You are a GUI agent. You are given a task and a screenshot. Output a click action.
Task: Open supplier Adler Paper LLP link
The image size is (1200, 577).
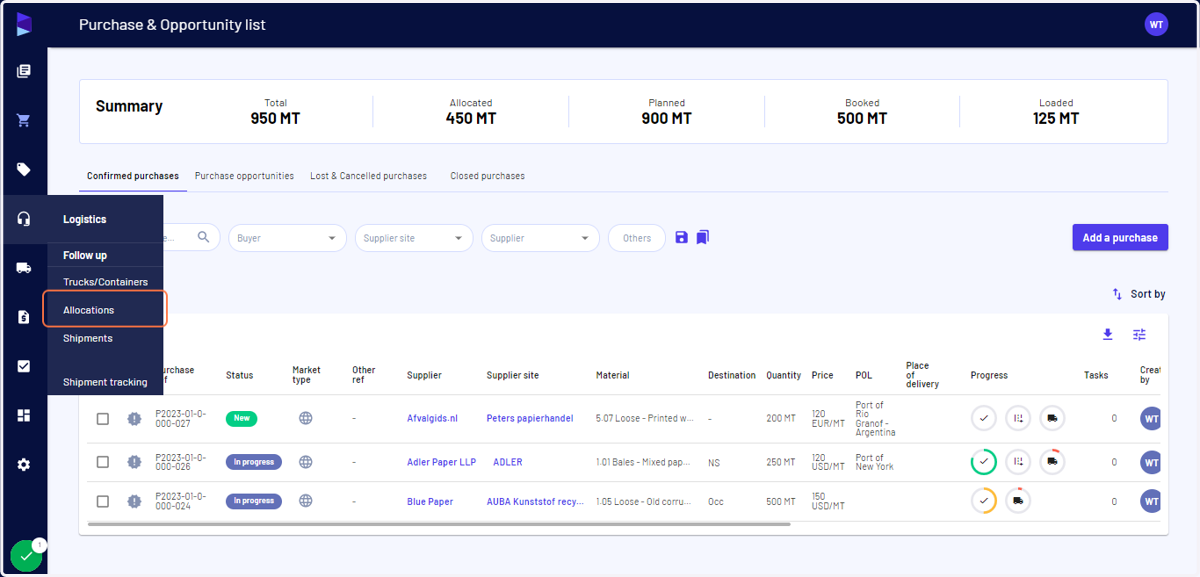tap(441, 462)
